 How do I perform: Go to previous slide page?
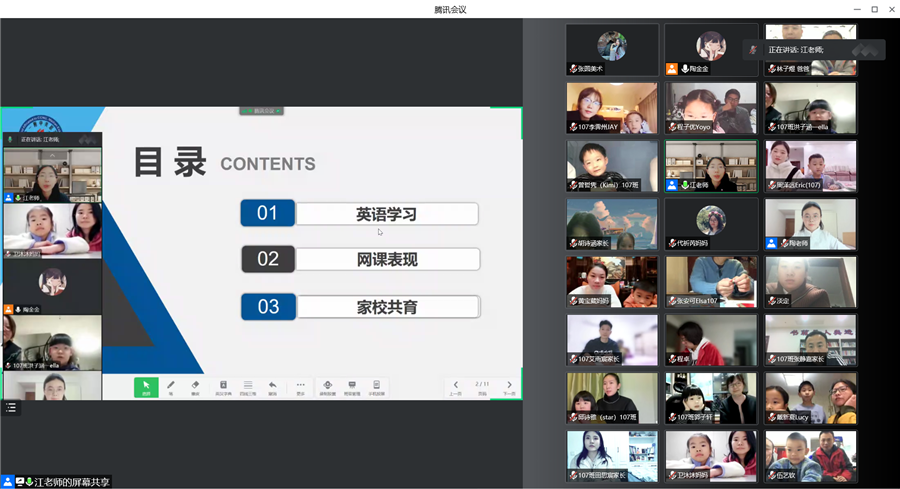(x=455, y=387)
